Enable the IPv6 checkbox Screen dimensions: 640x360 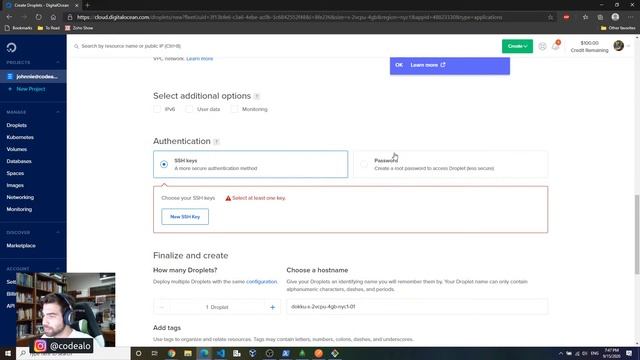[x=157, y=109]
